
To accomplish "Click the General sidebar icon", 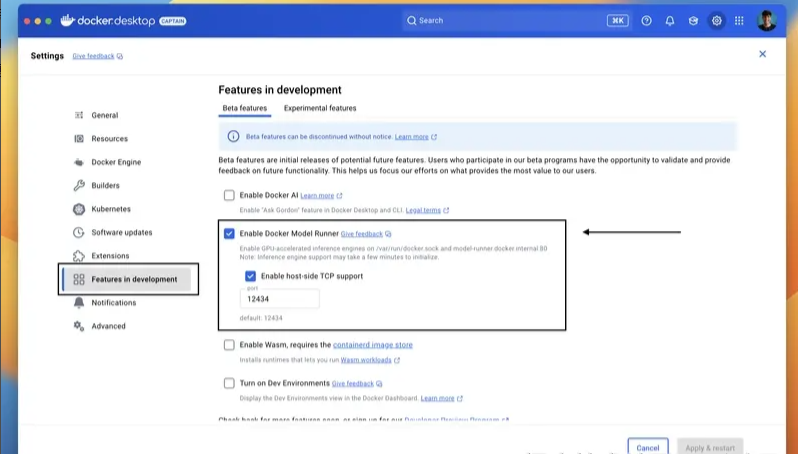I will click(x=79, y=115).
